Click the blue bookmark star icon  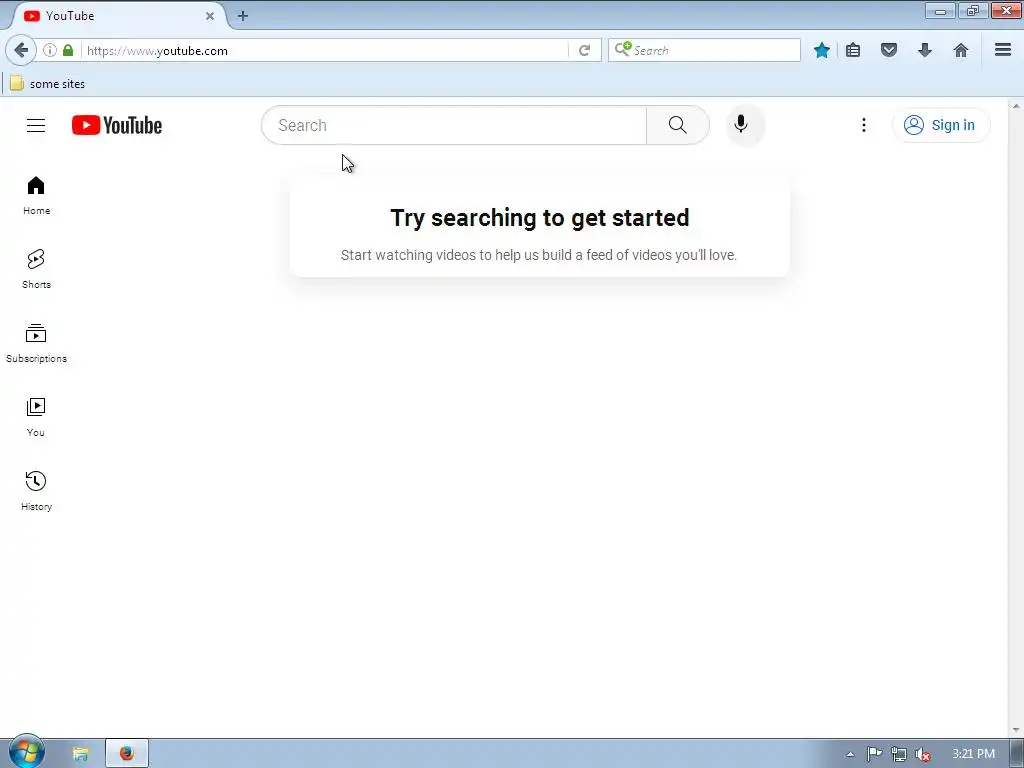pyautogui.click(x=822, y=50)
